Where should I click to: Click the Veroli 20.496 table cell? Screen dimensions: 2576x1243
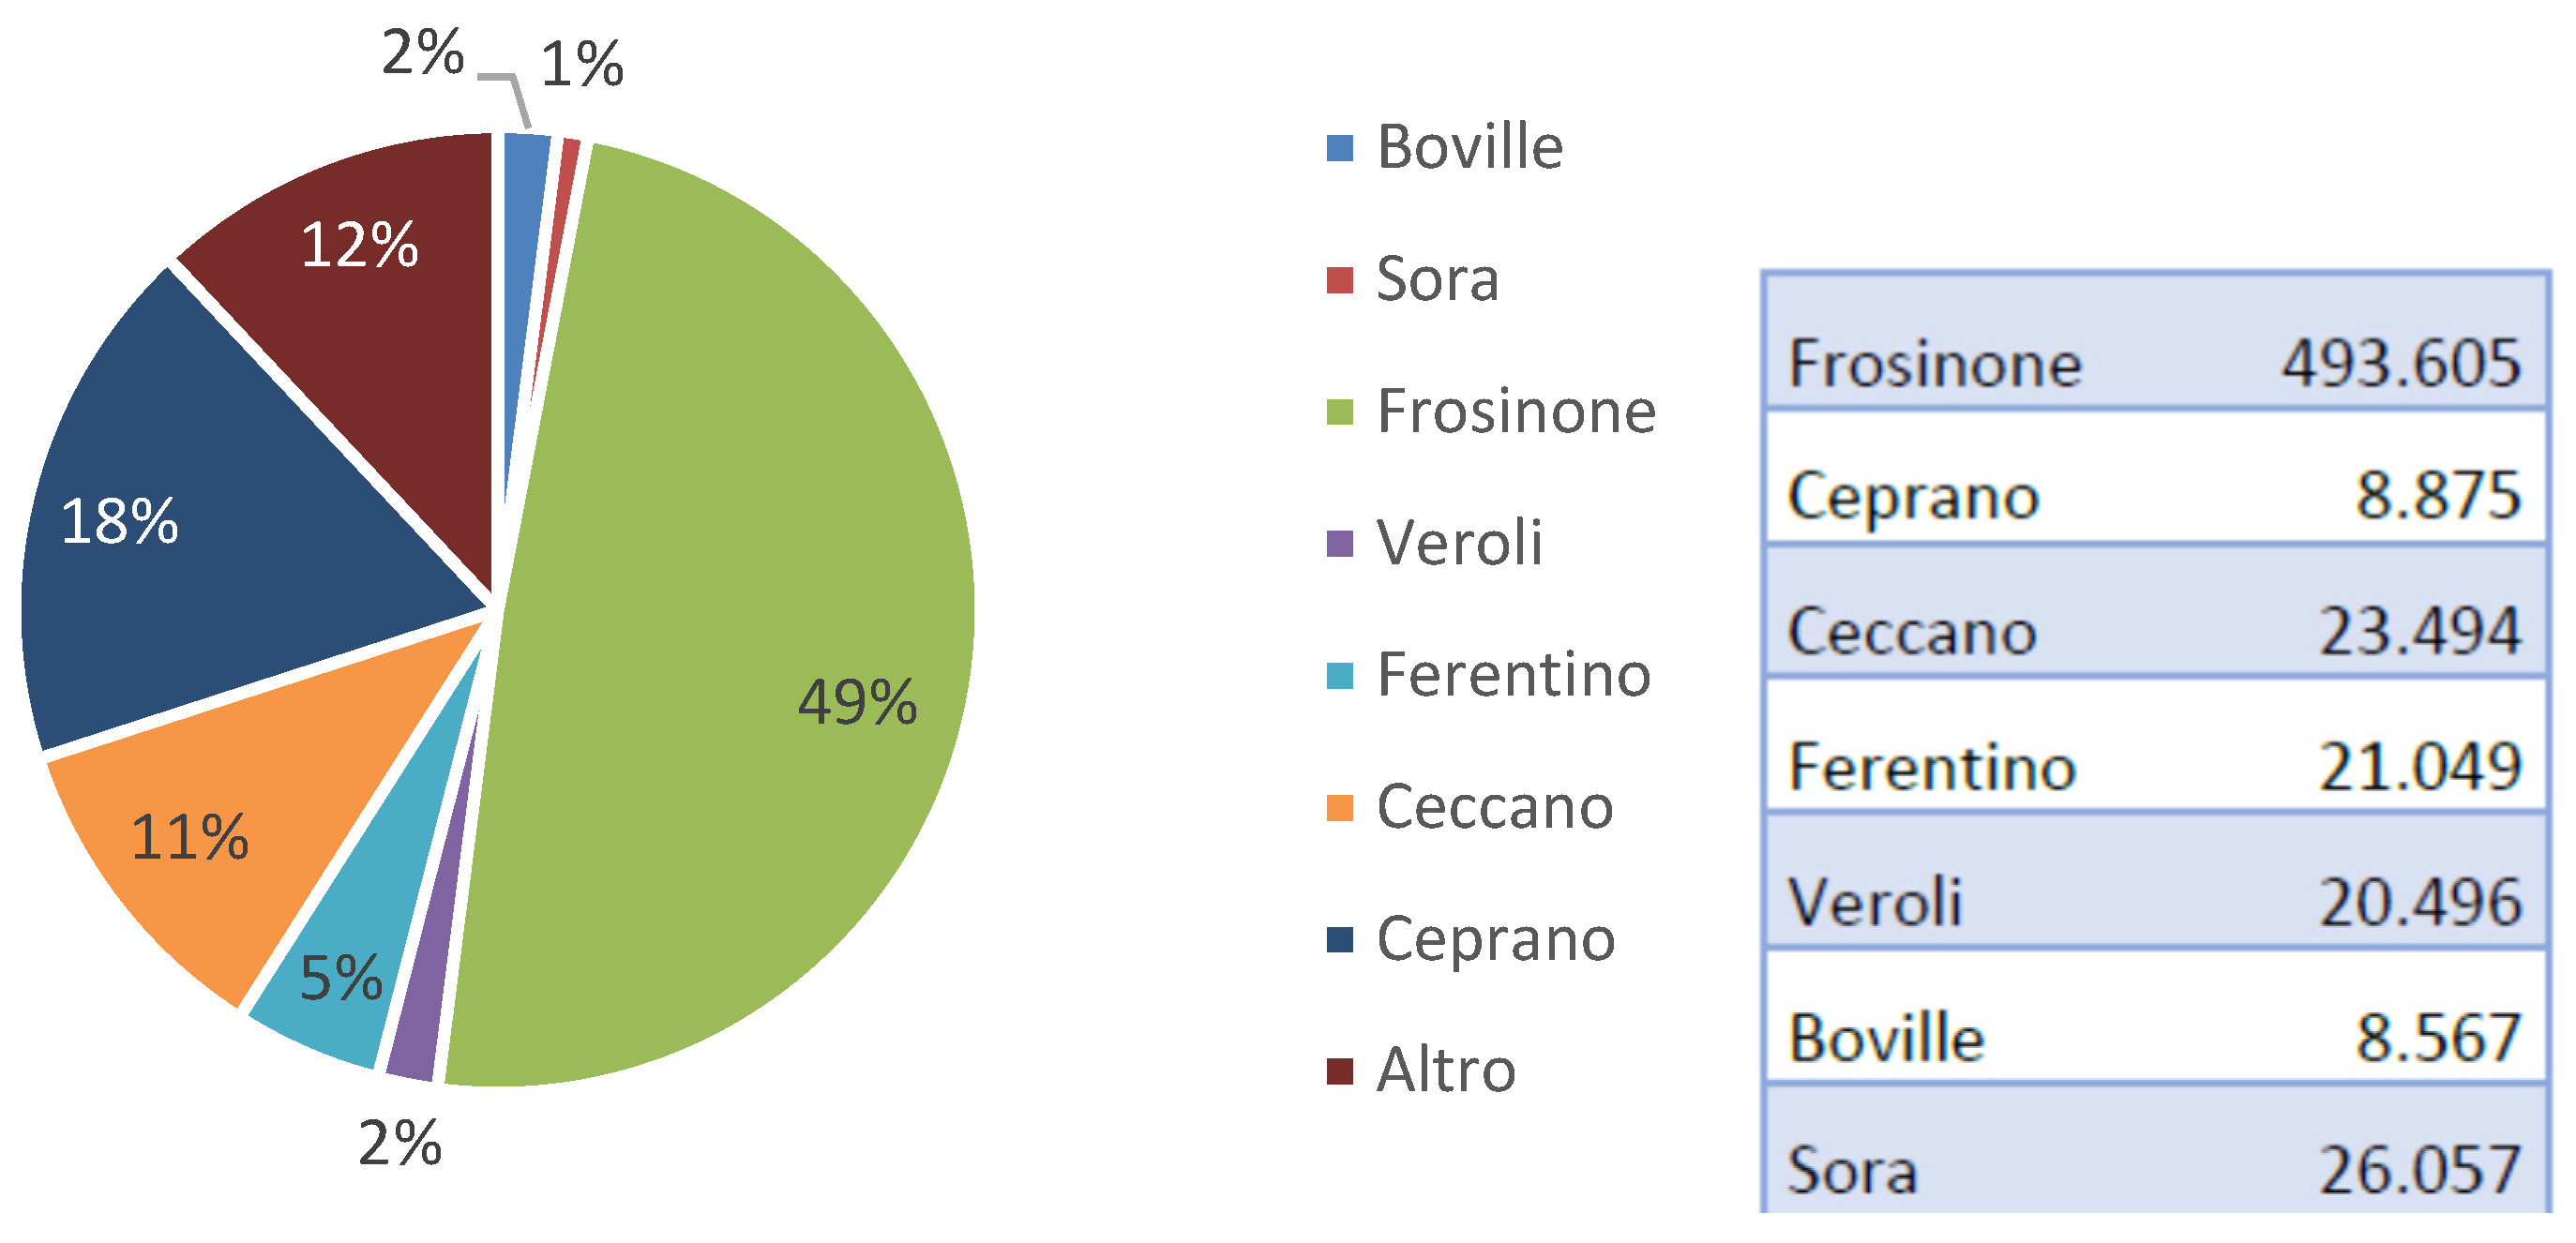[2154, 880]
